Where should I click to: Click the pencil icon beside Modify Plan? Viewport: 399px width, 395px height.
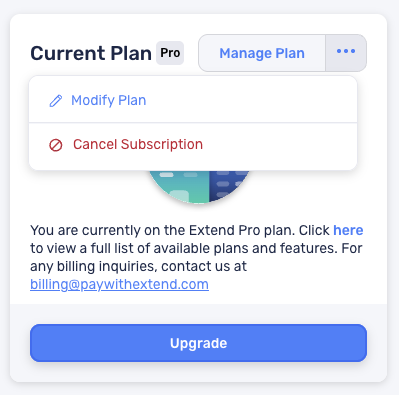56,101
